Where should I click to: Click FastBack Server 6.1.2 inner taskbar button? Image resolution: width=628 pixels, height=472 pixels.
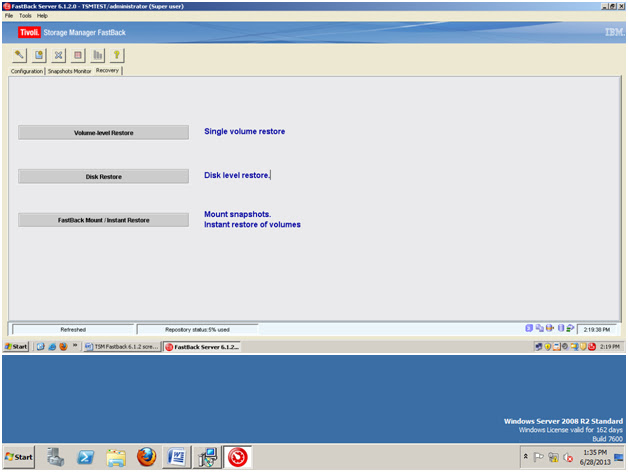202,347
